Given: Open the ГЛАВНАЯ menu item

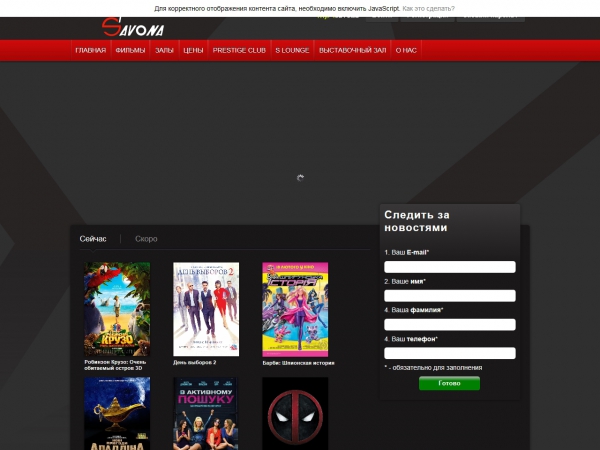Looking at the screenshot, I should (x=91, y=51).
